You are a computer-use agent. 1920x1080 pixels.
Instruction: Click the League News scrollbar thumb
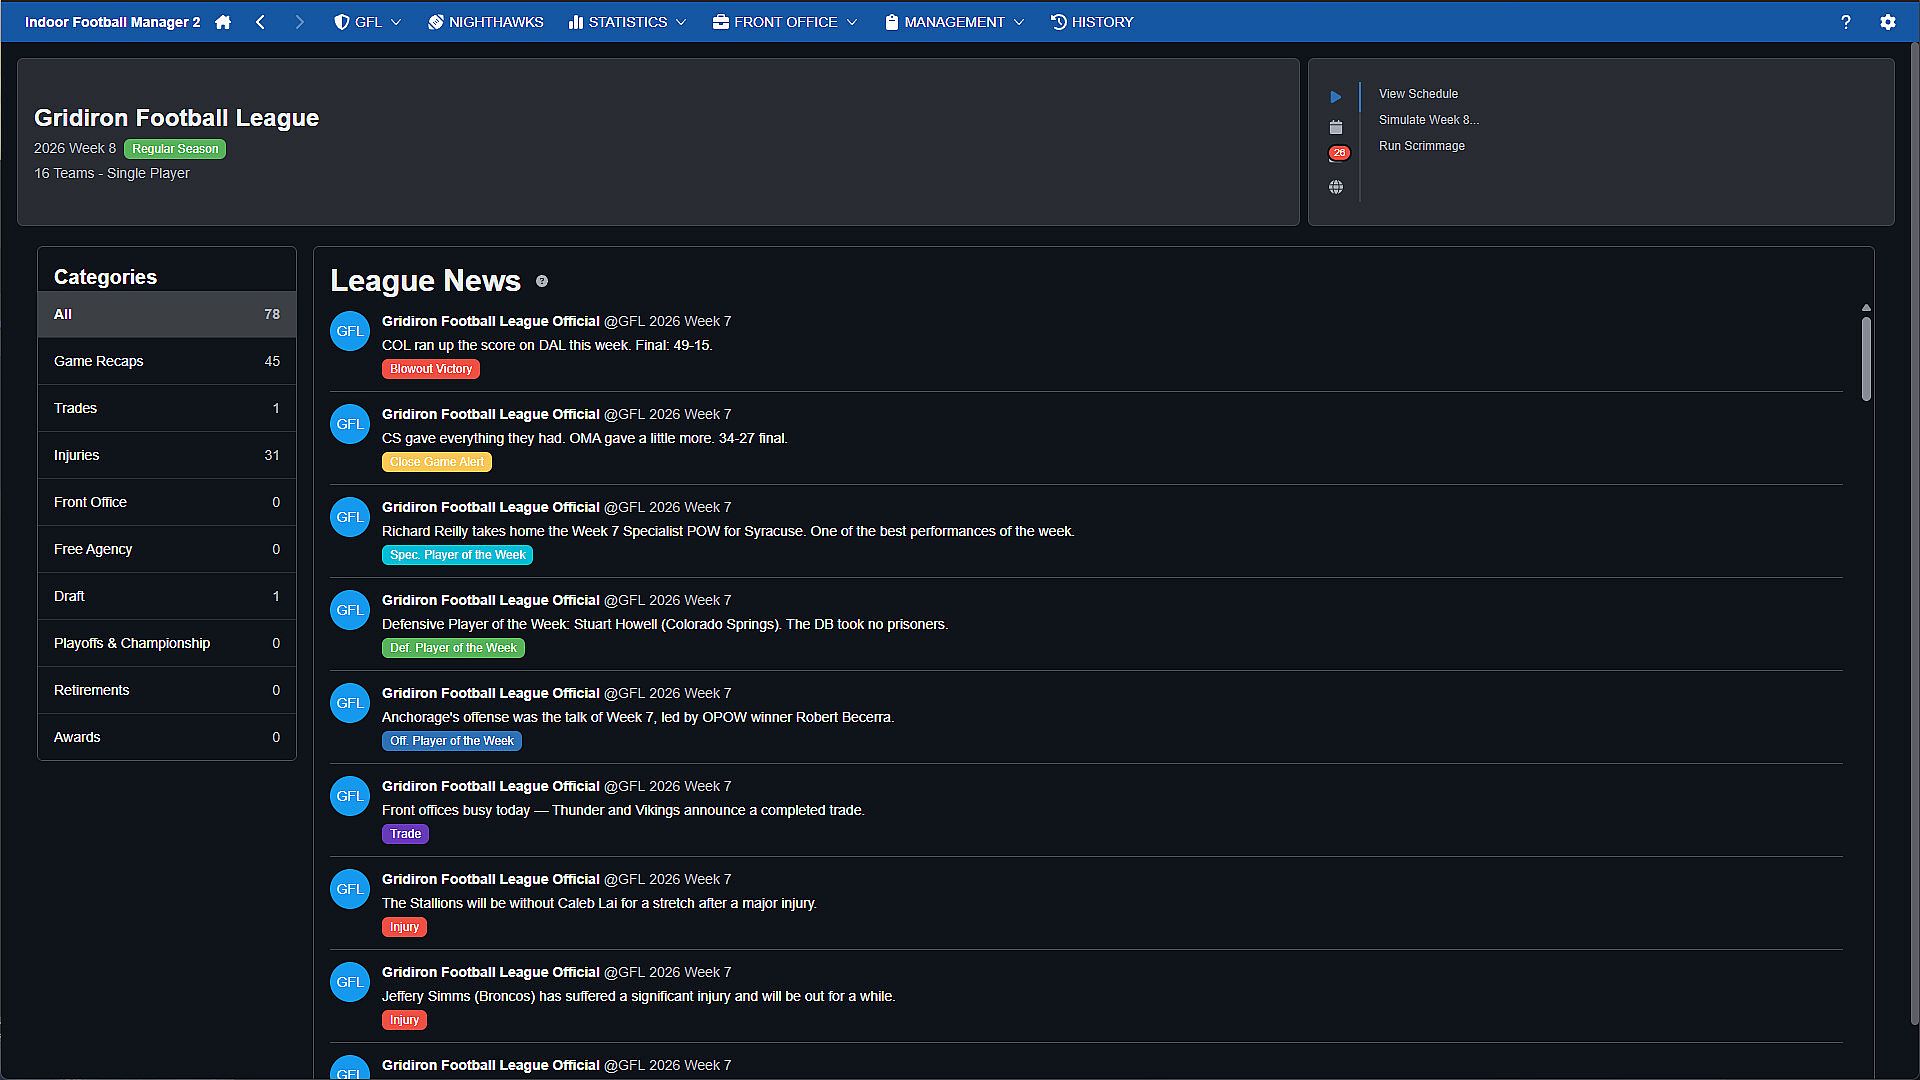1866,359
